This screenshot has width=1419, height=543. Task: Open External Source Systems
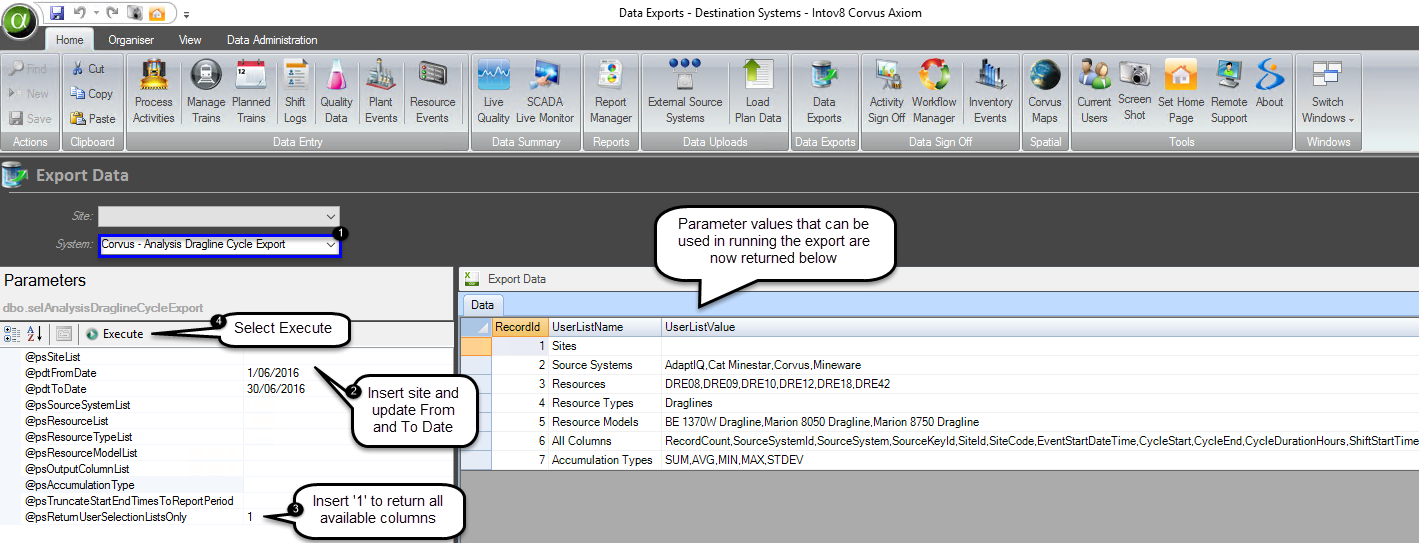coord(685,91)
